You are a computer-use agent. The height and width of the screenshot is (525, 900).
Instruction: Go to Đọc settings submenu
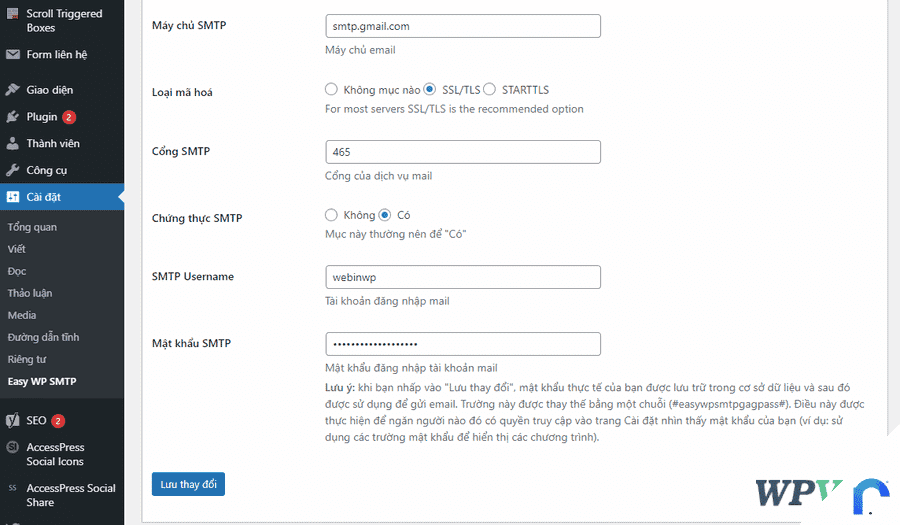tap(17, 271)
